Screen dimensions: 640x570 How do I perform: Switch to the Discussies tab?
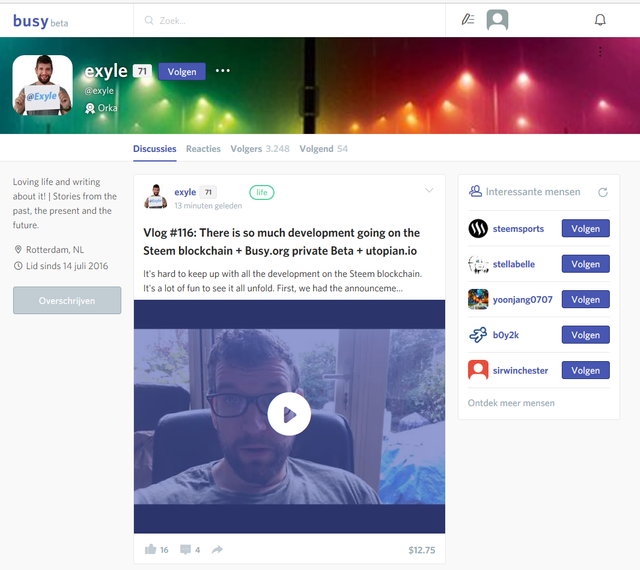click(x=155, y=149)
